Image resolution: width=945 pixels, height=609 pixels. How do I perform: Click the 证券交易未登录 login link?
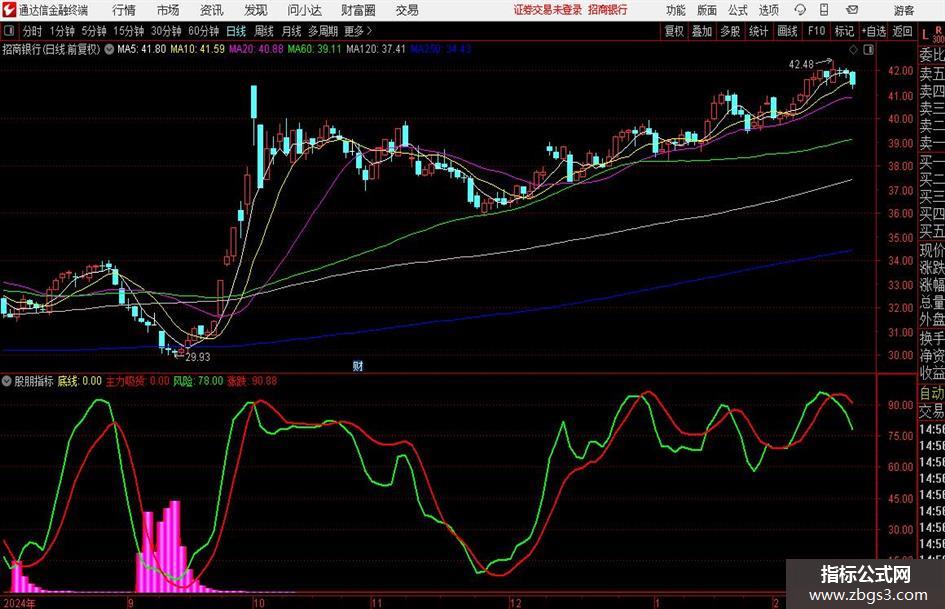click(x=548, y=10)
